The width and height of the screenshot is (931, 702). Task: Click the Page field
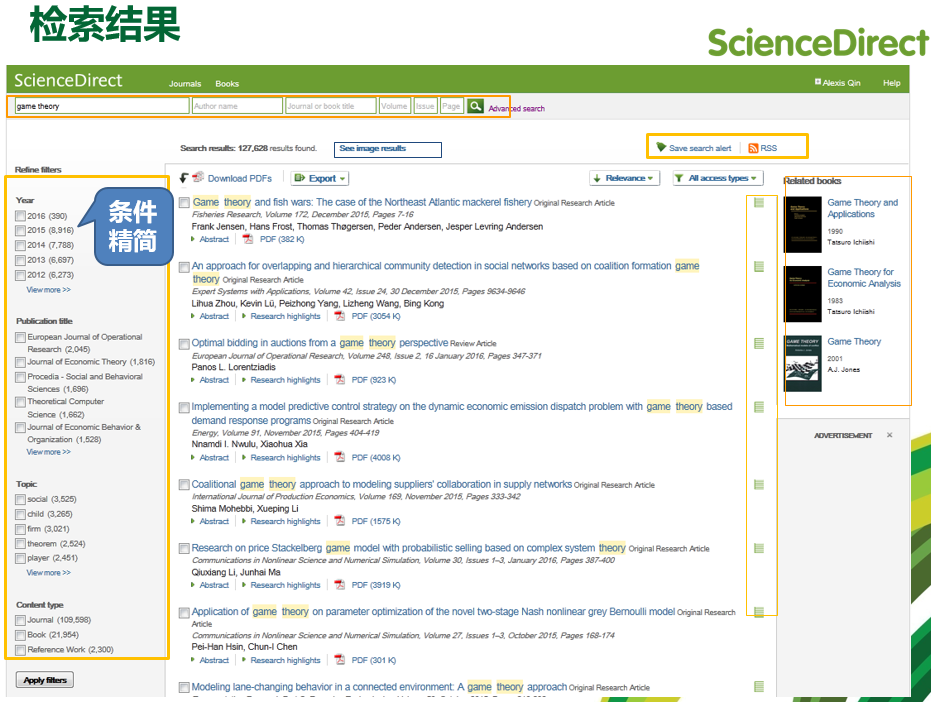pos(451,106)
